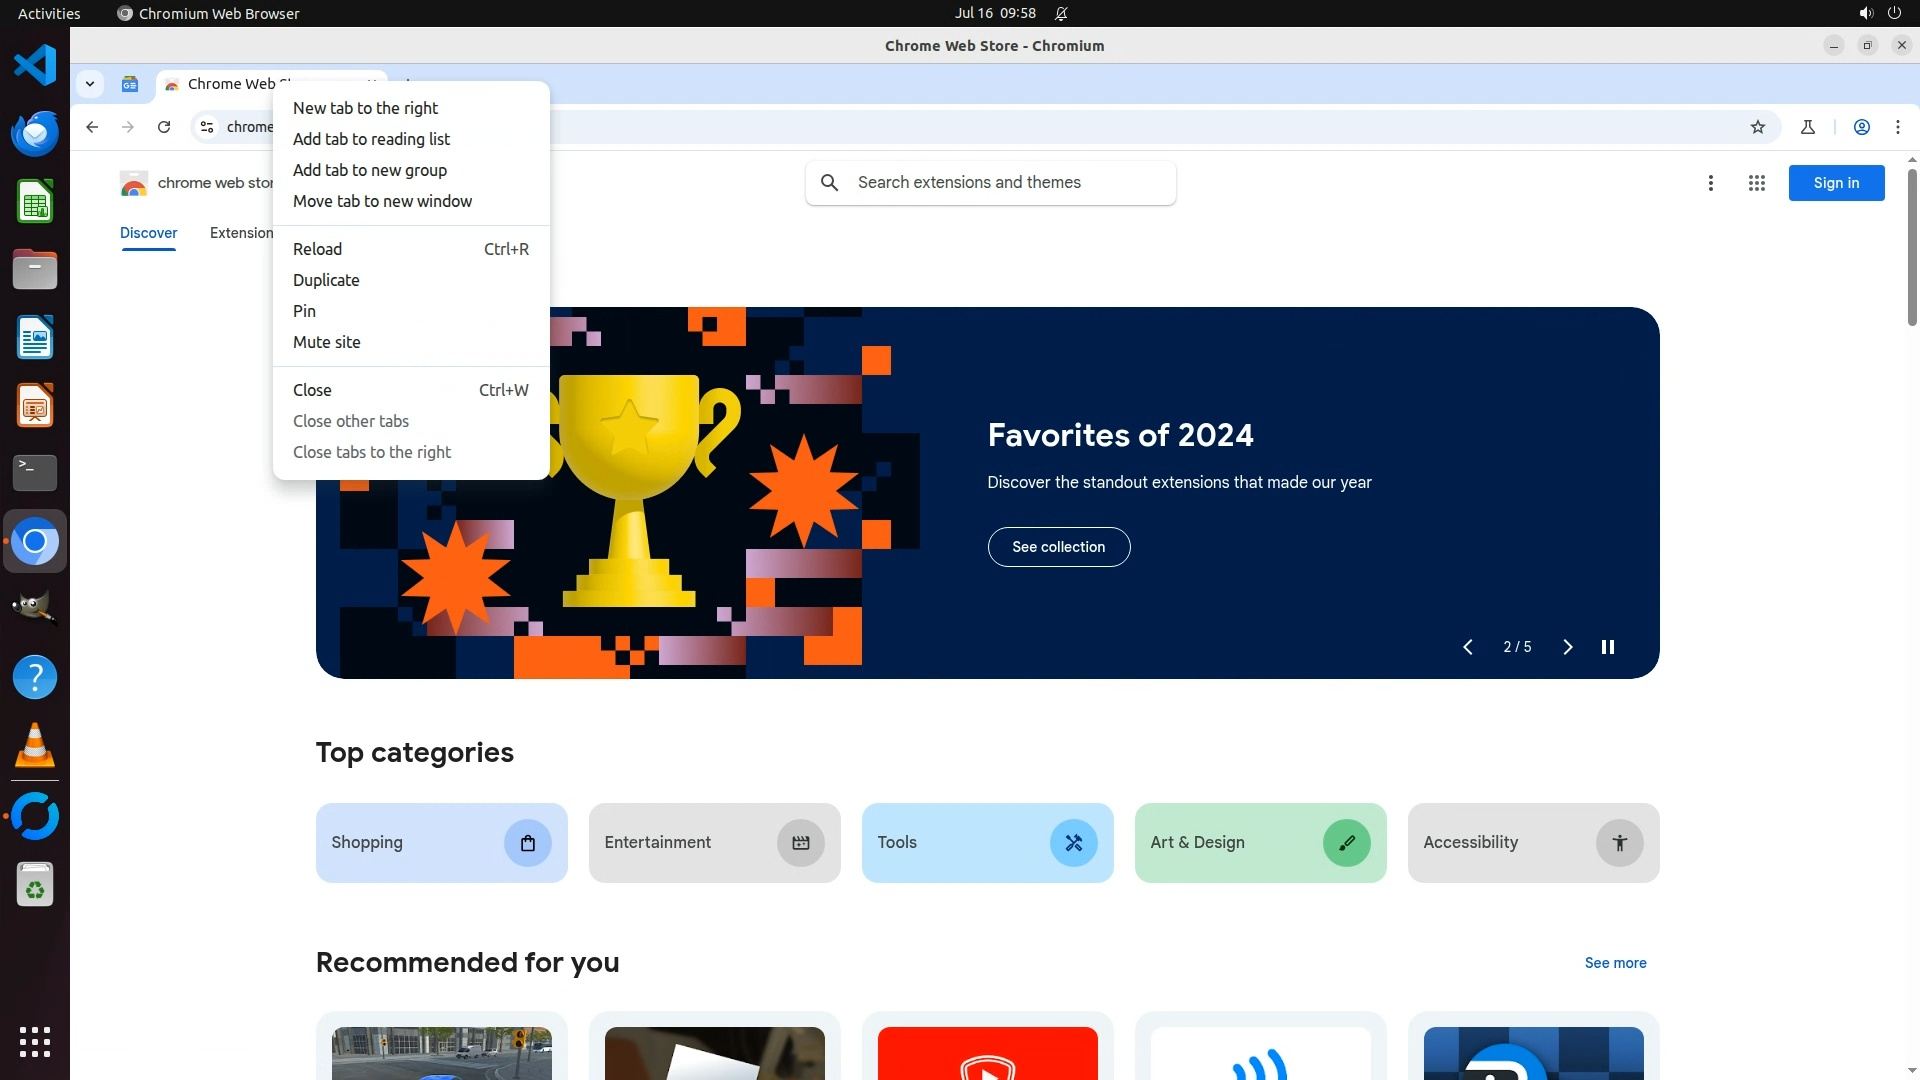The width and height of the screenshot is (1920, 1080).
Task: Choose Add tab to new group
Action: (370, 170)
